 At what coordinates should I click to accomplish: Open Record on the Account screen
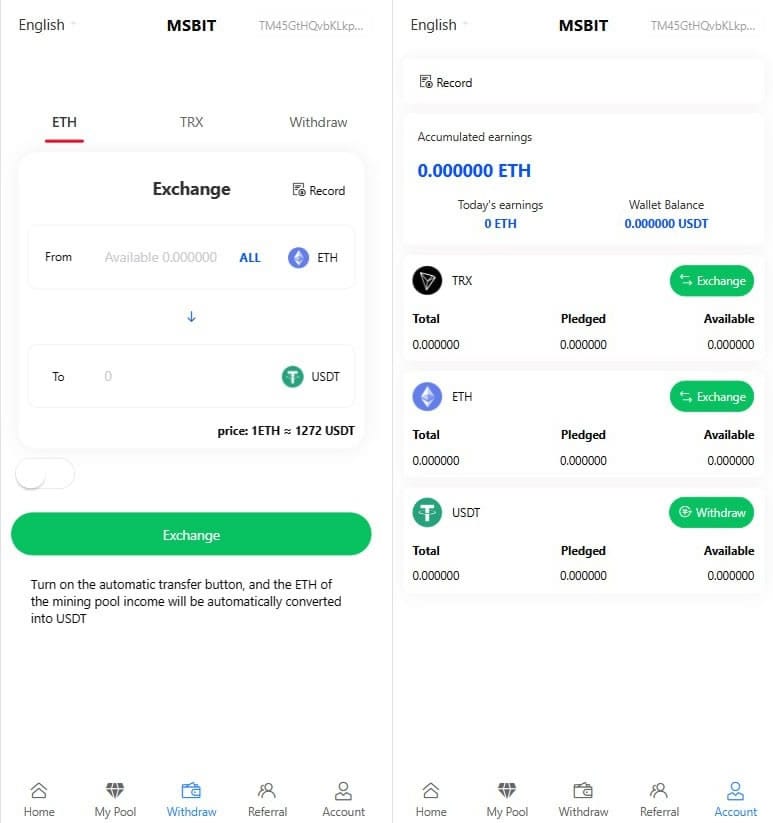(446, 82)
